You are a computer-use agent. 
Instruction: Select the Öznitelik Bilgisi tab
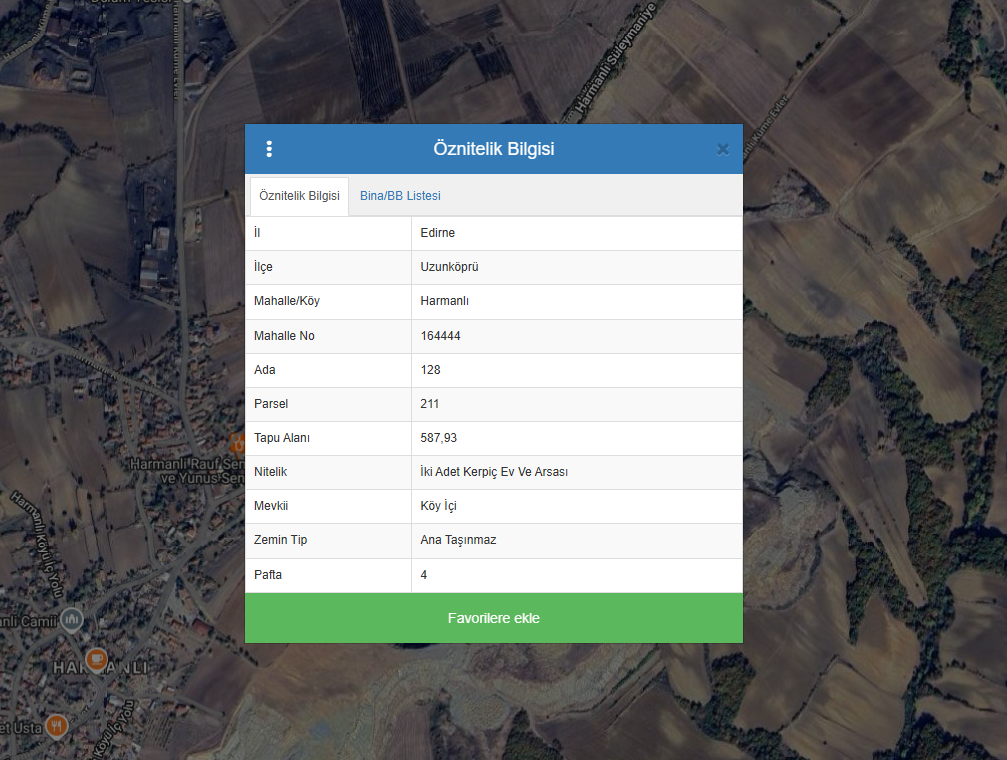click(x=299, y=196)
